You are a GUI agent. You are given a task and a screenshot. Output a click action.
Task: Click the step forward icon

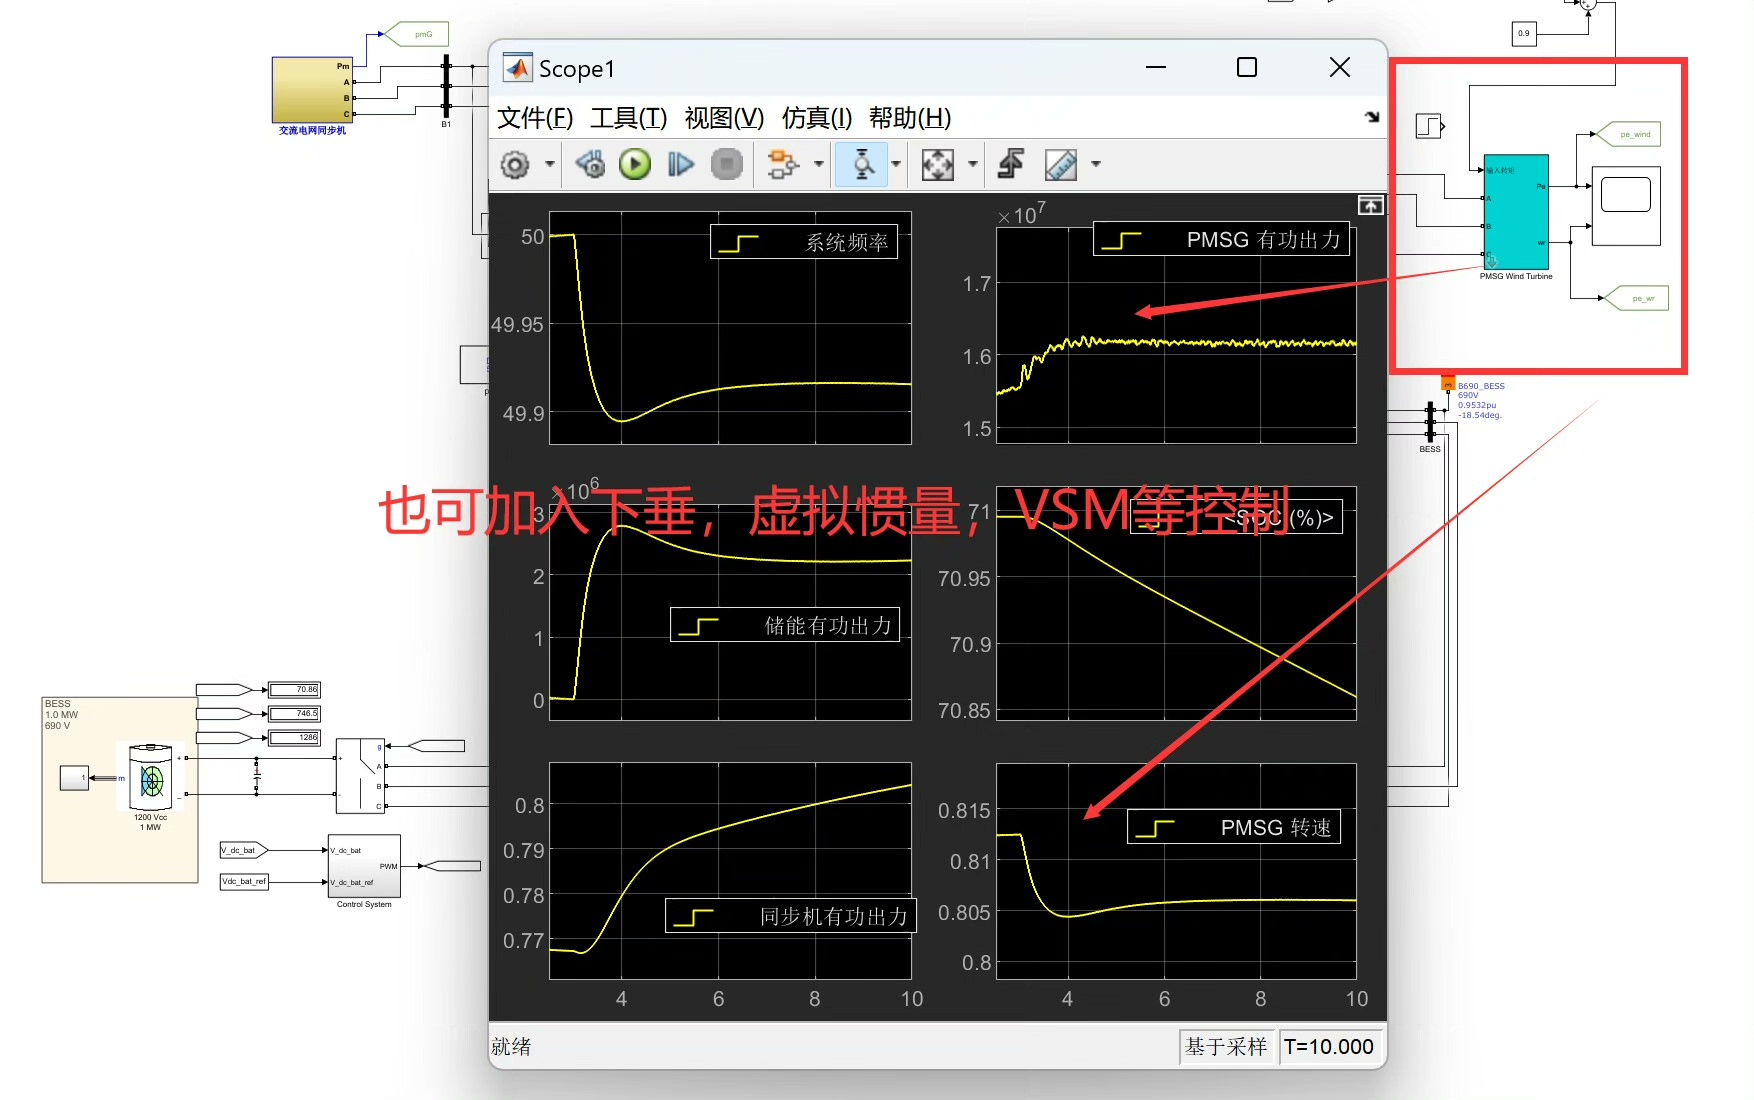point(681,165)
